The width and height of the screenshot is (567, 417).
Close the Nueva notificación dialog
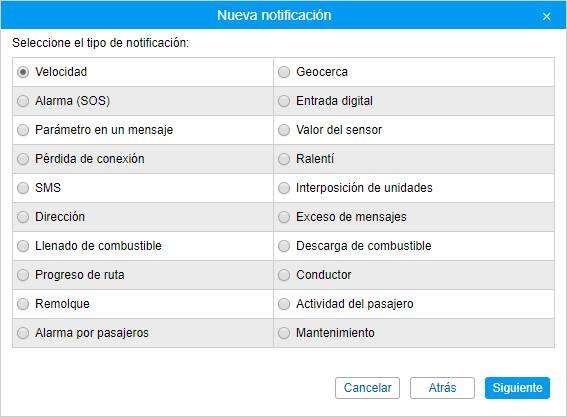(x=546, y=16)
